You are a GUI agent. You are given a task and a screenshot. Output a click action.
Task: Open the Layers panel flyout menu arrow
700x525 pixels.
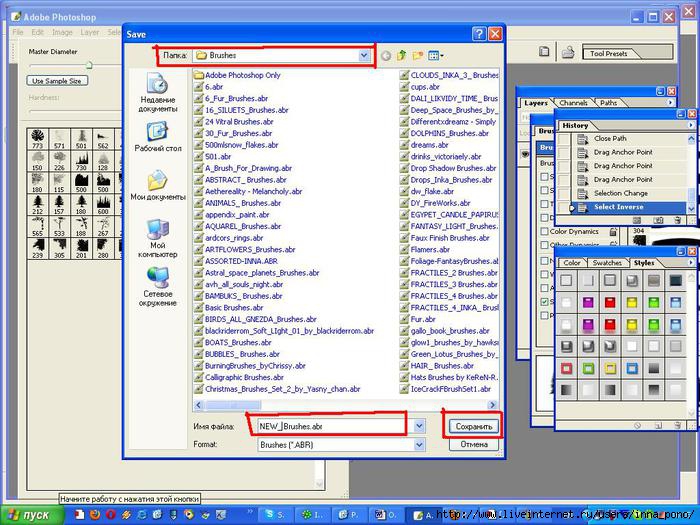pyautogui.click(x=670, y=102)
